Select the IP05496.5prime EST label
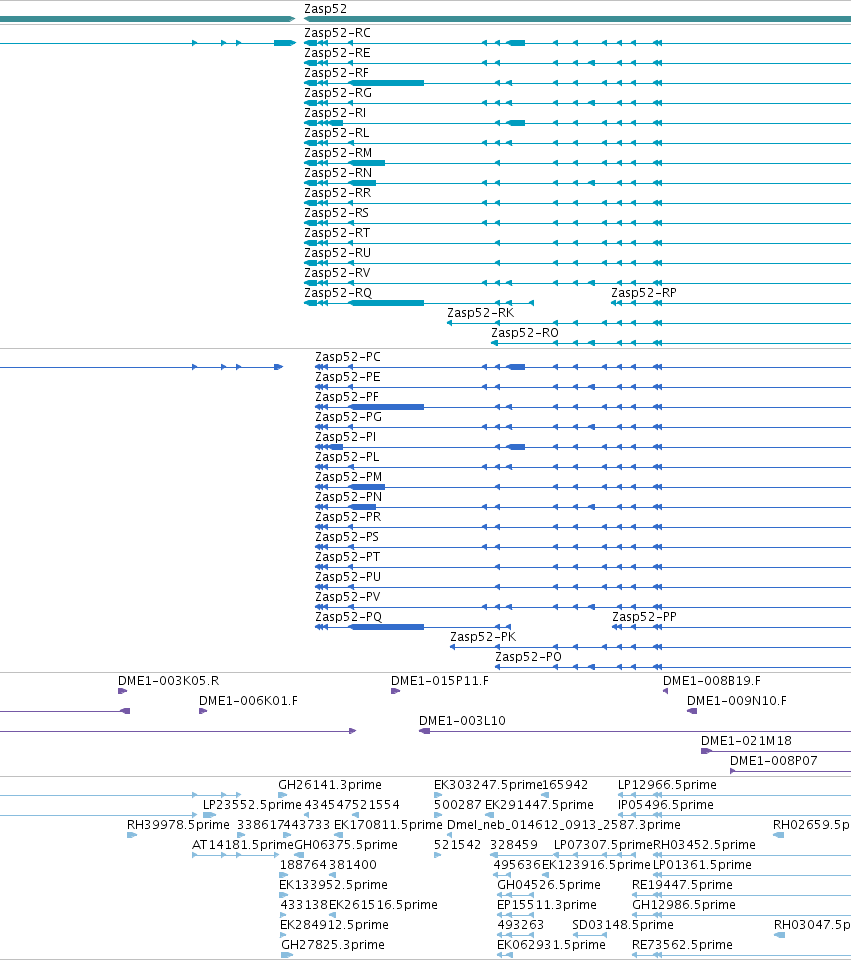The image size is (851, 960). [665, 805]
